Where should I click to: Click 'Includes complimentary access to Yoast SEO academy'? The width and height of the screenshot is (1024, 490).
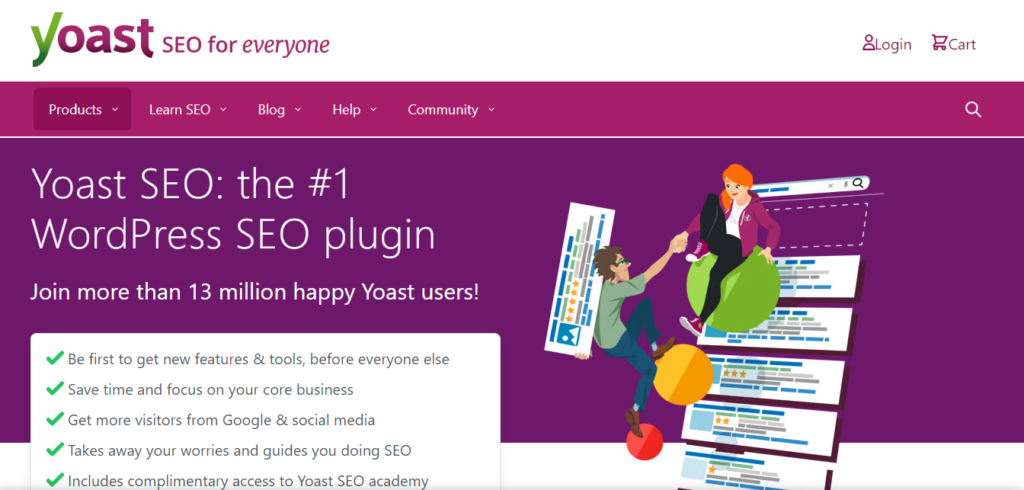click(x=248, y=482)
